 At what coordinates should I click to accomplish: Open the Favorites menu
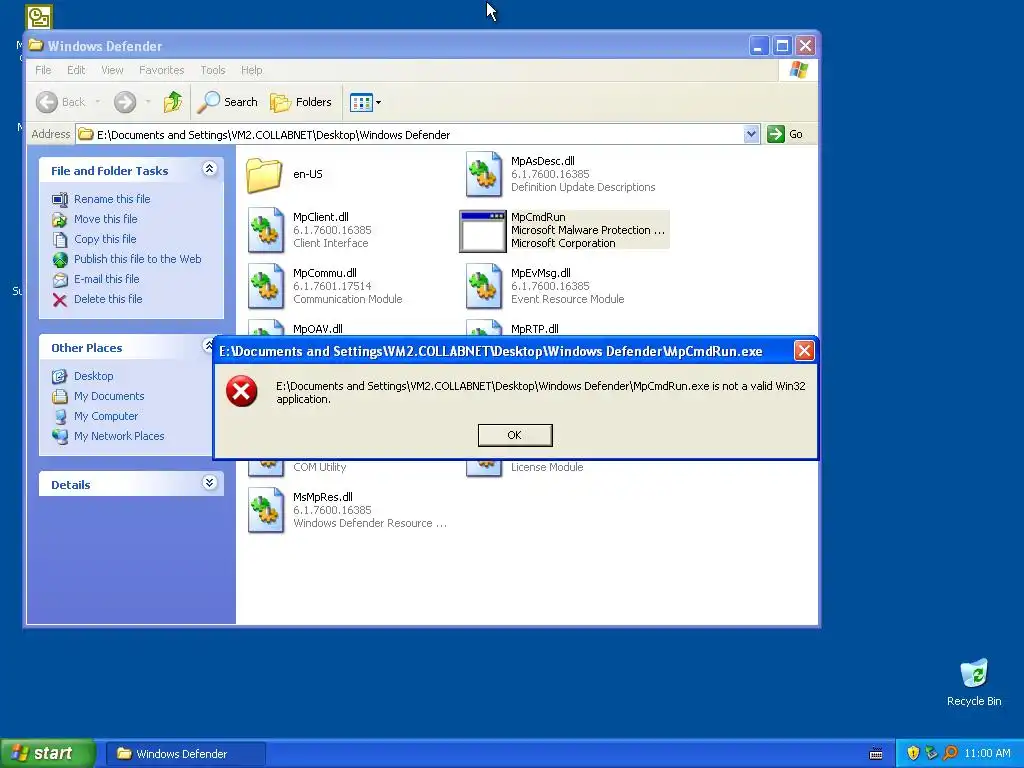(161, 70)
